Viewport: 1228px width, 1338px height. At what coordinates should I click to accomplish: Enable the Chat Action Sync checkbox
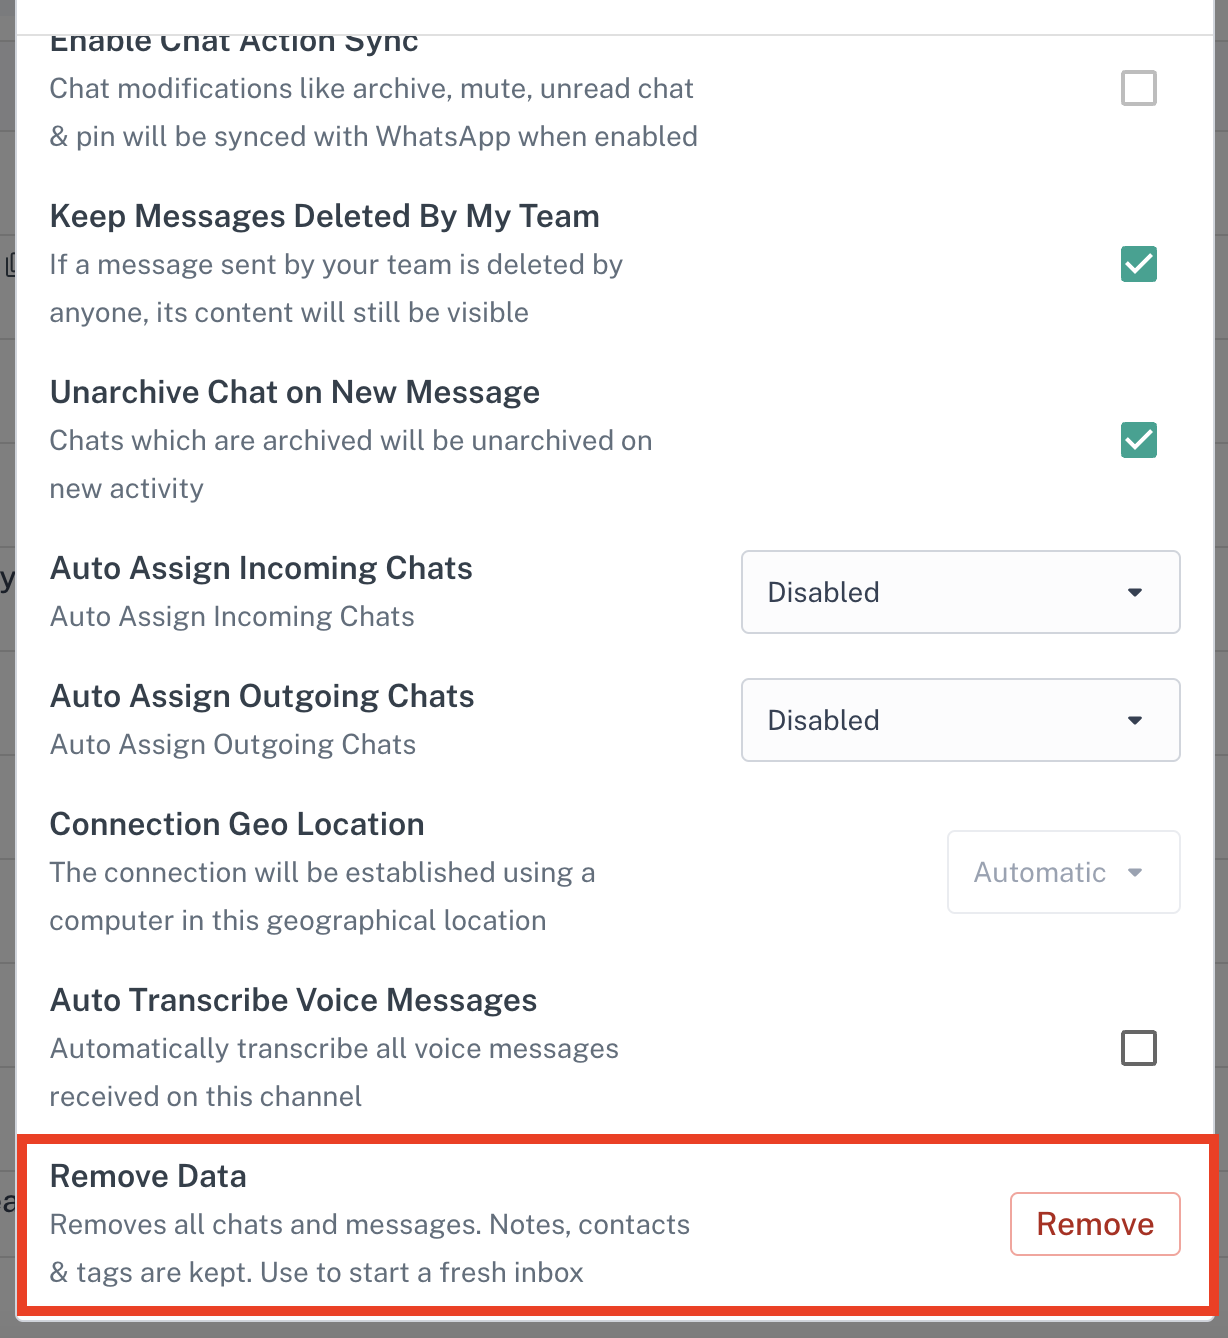coord(1138,88)
